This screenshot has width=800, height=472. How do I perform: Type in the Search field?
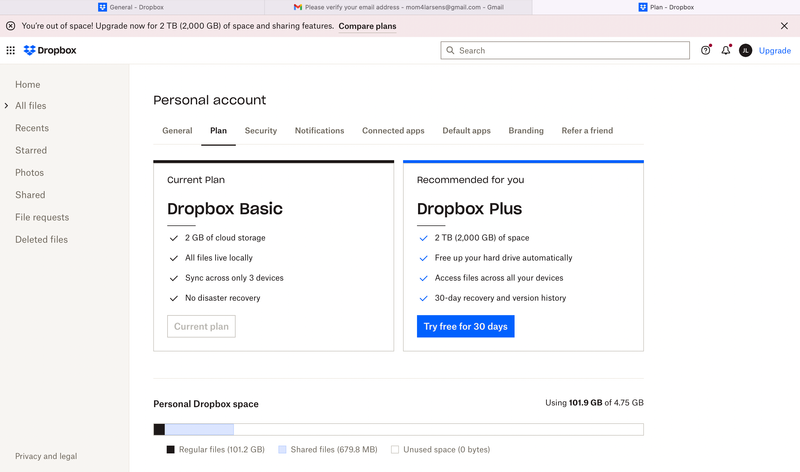click(x=570, y=50)
